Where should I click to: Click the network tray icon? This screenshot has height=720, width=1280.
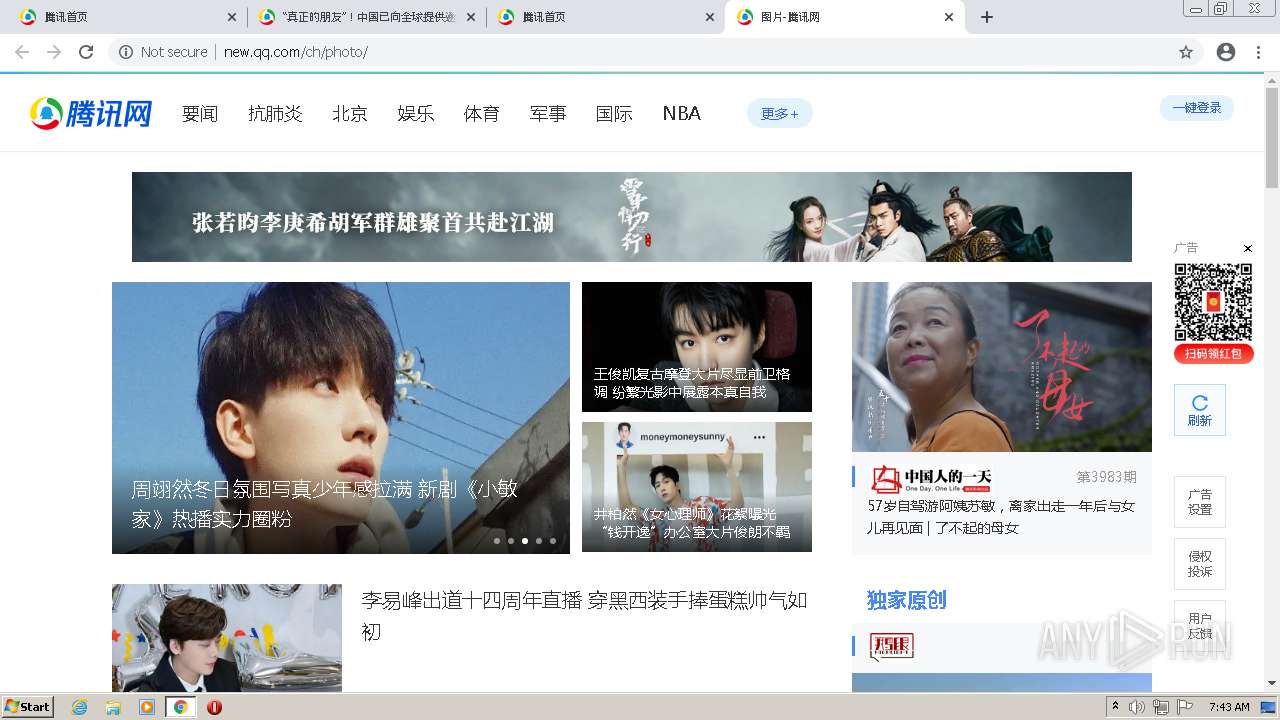point(1161,707)
